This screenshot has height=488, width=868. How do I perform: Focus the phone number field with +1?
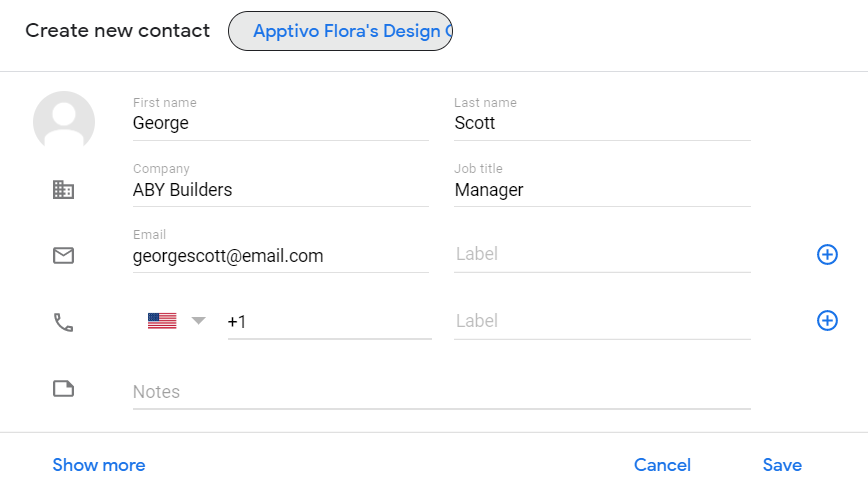pos(329,322)
